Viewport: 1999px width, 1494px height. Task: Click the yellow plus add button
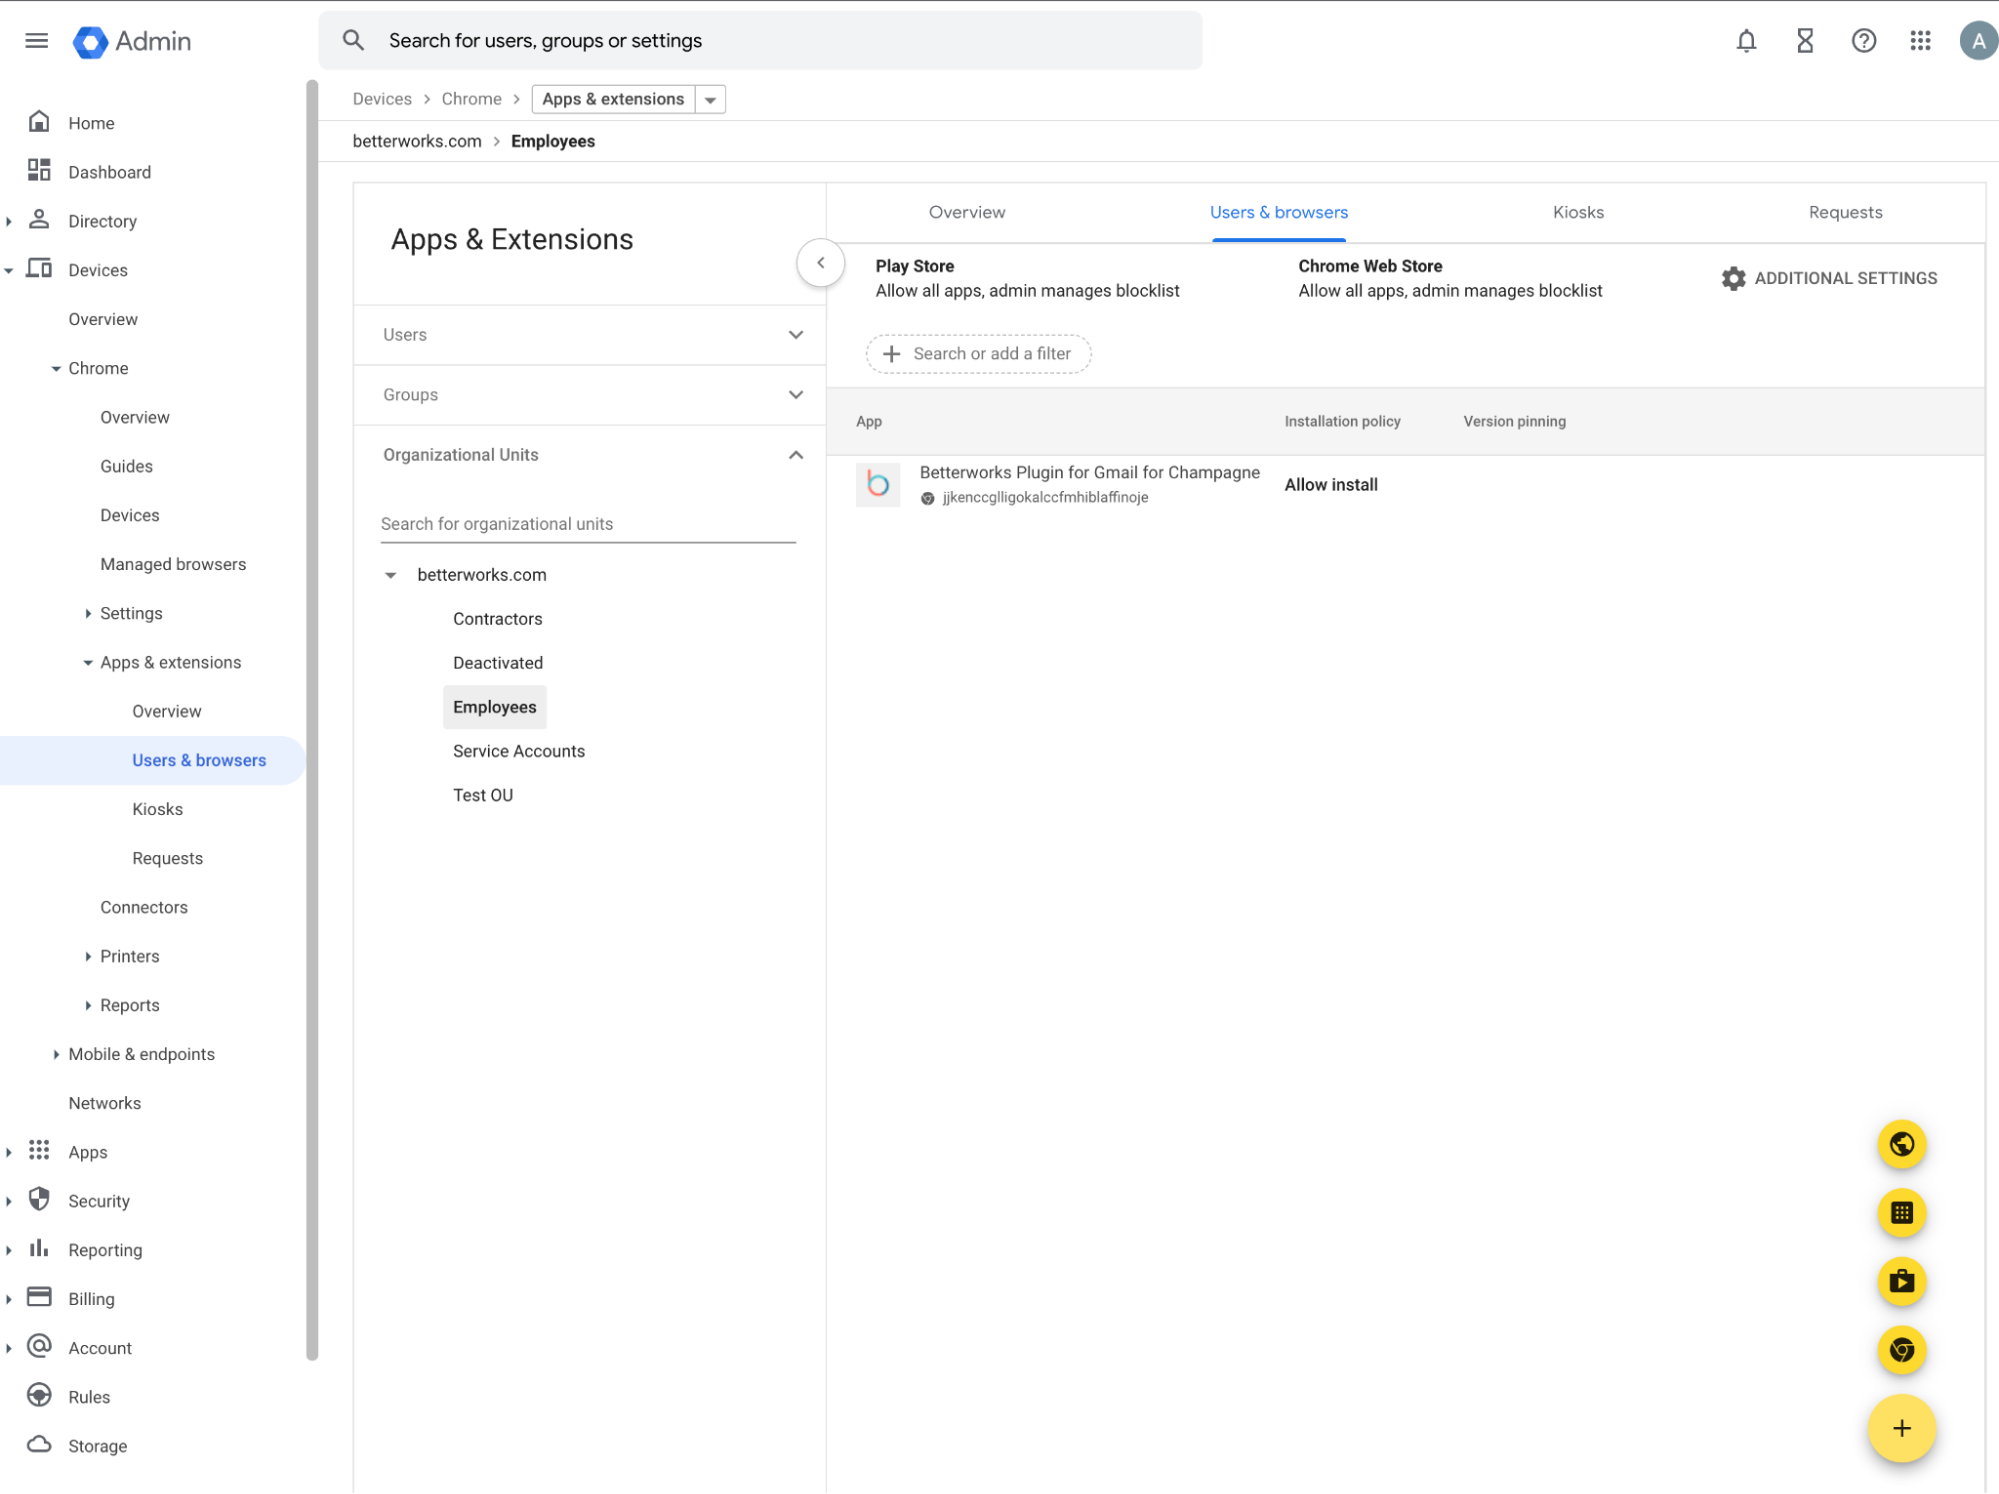point(1901,1428)
